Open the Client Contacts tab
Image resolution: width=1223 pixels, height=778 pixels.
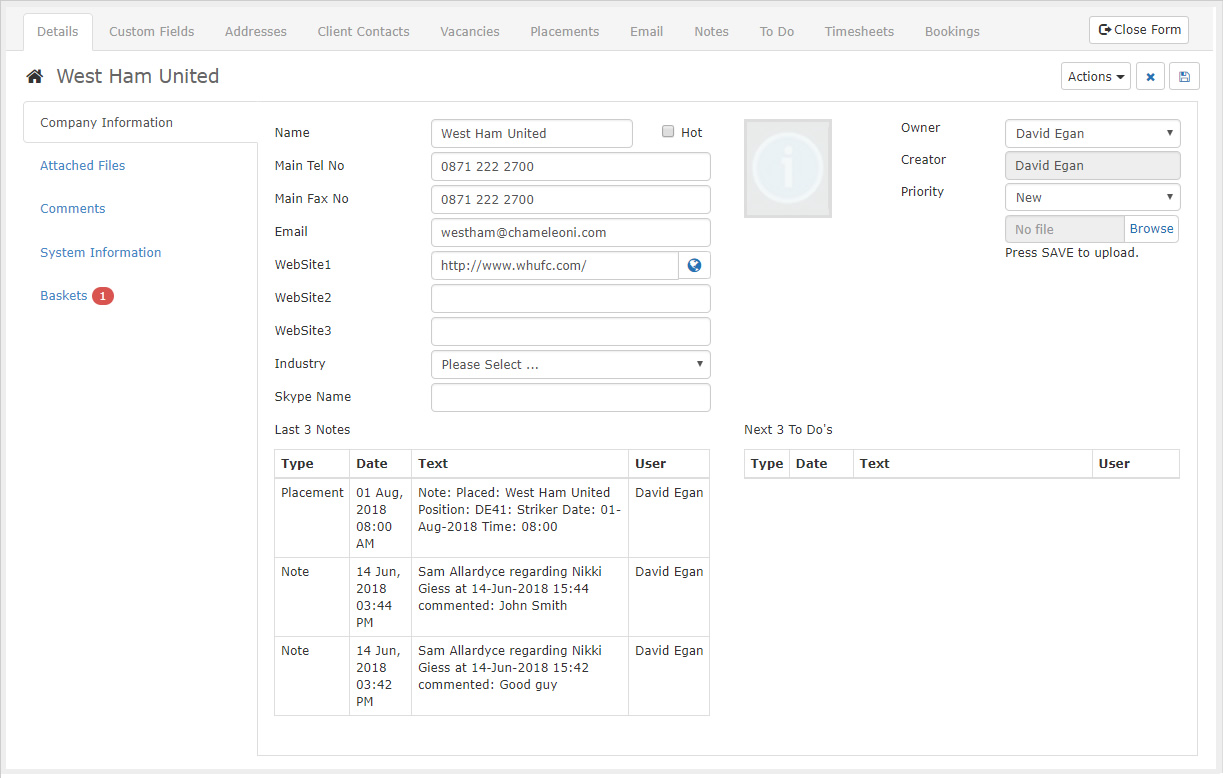pos(364,32)
